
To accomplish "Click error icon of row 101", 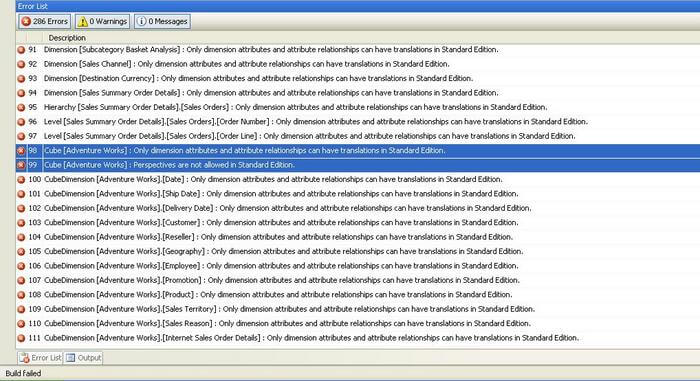I will (x=21, y=194).
